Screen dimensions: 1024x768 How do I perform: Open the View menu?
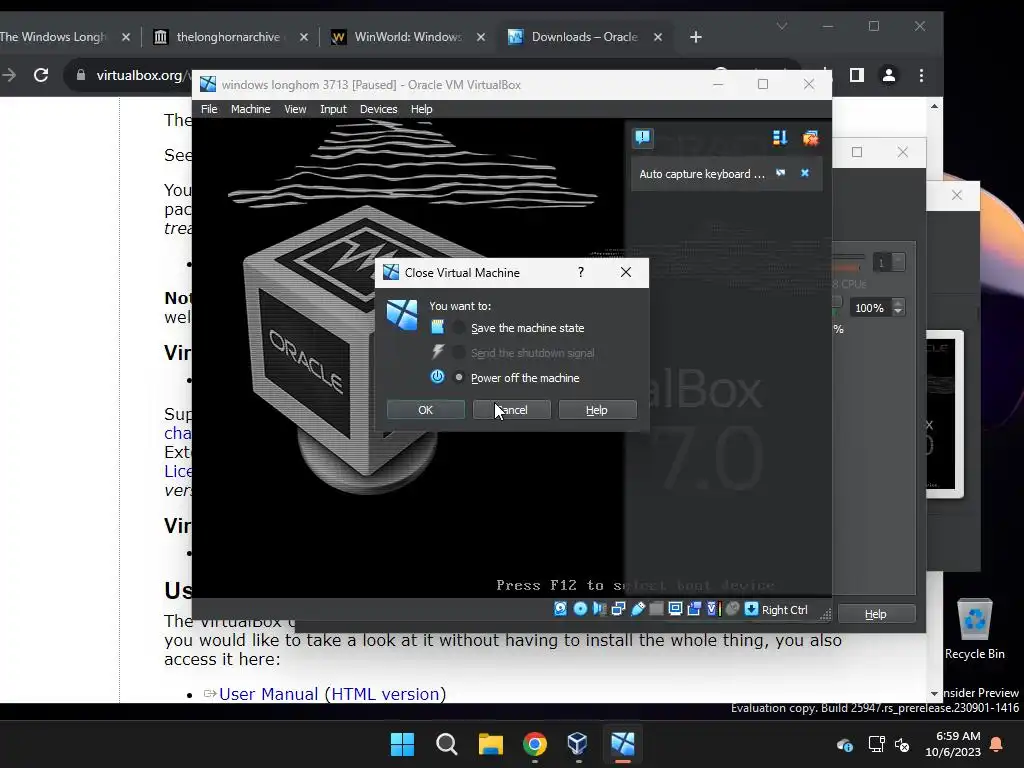point(295,109)
